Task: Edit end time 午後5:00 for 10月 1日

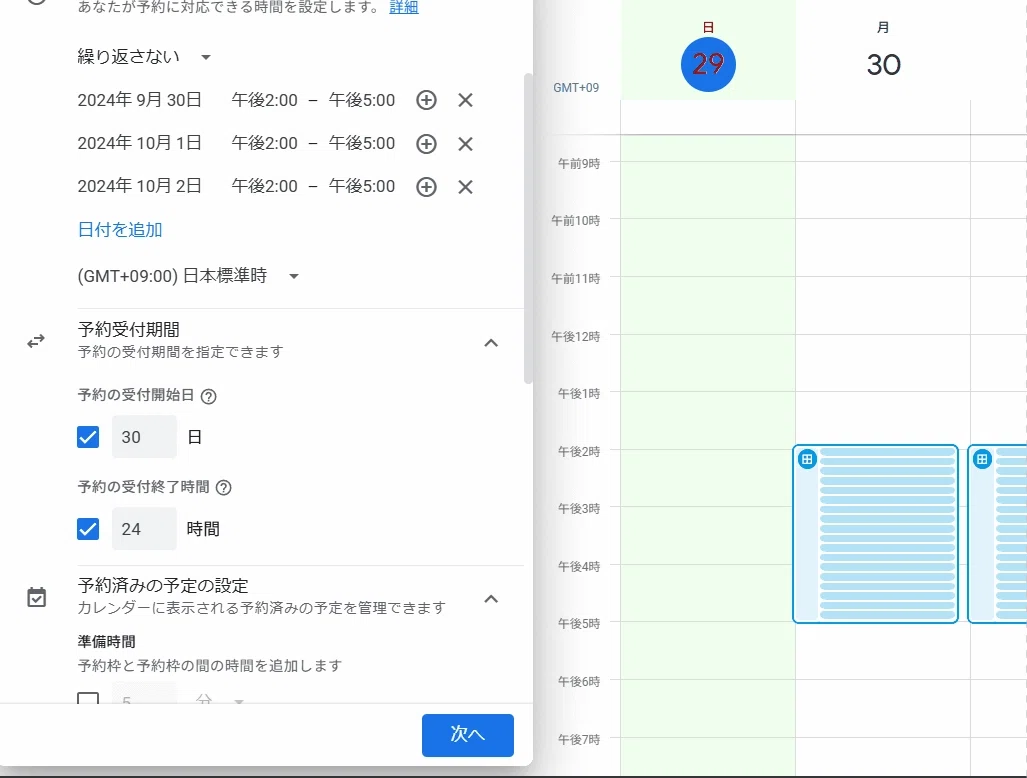Action: click(362, 143)
